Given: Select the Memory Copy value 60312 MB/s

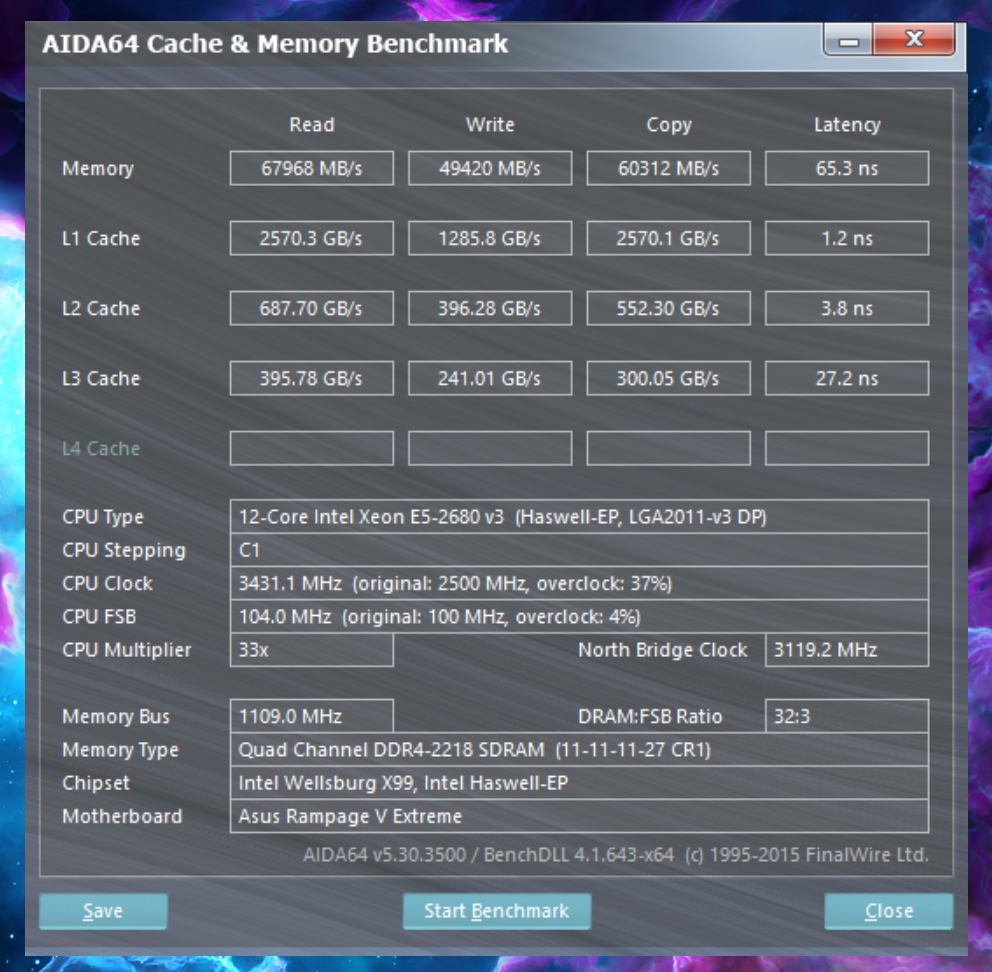Looking at the screenshot, I should pos(668,168).
